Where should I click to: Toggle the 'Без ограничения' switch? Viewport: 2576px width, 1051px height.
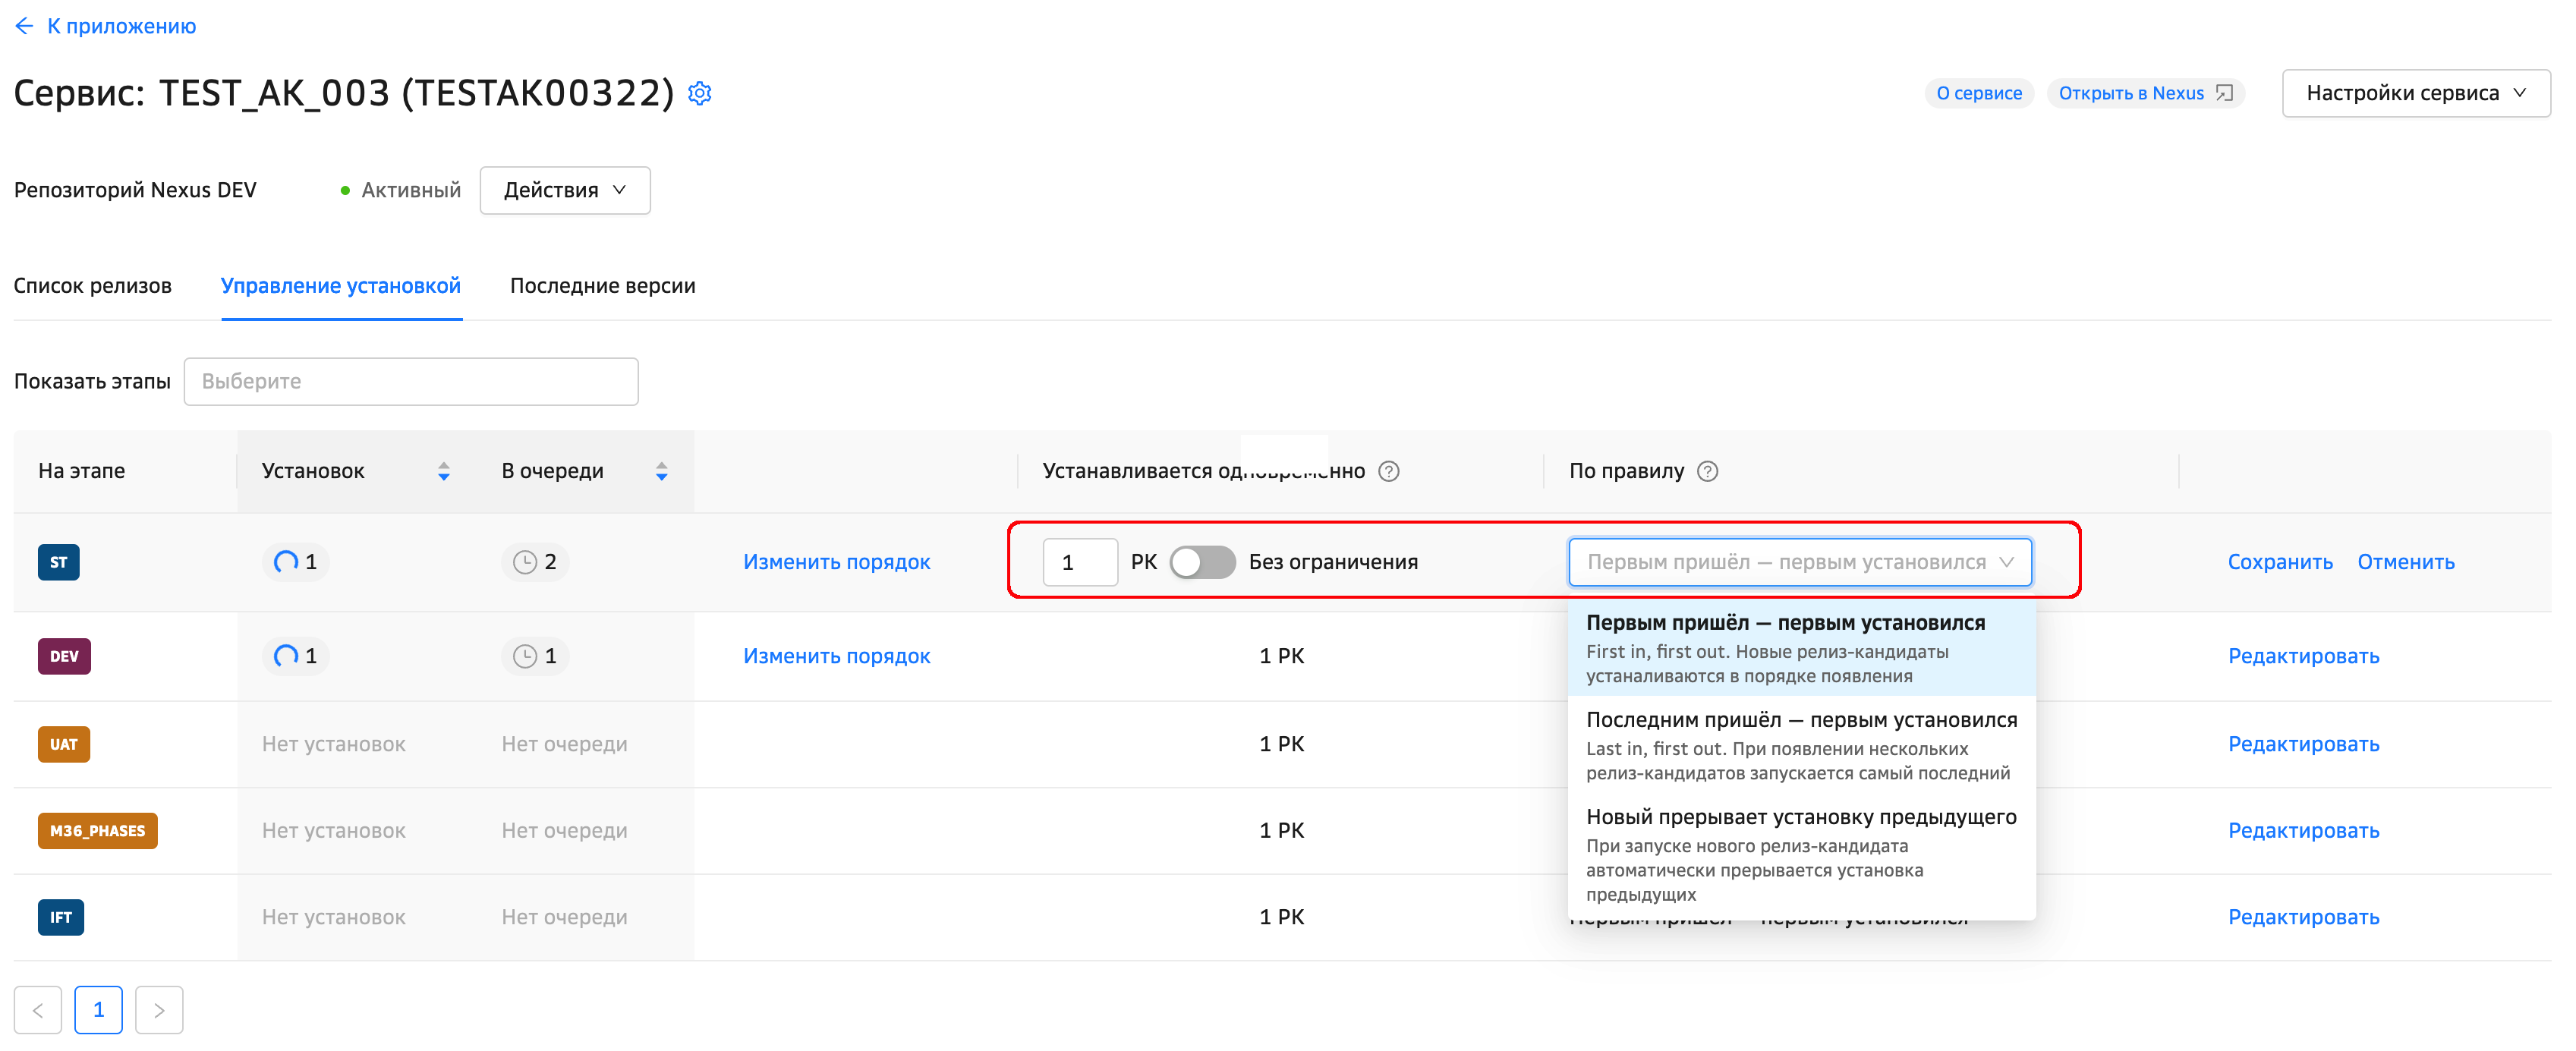(x=1202, y=562)
